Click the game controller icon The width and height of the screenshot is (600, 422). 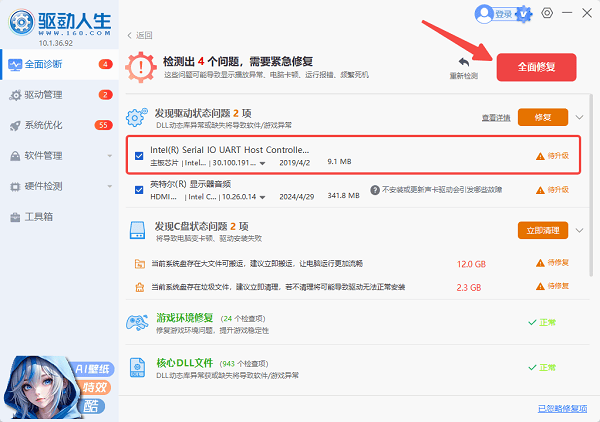pyautogui.click(x=137, y=323)
